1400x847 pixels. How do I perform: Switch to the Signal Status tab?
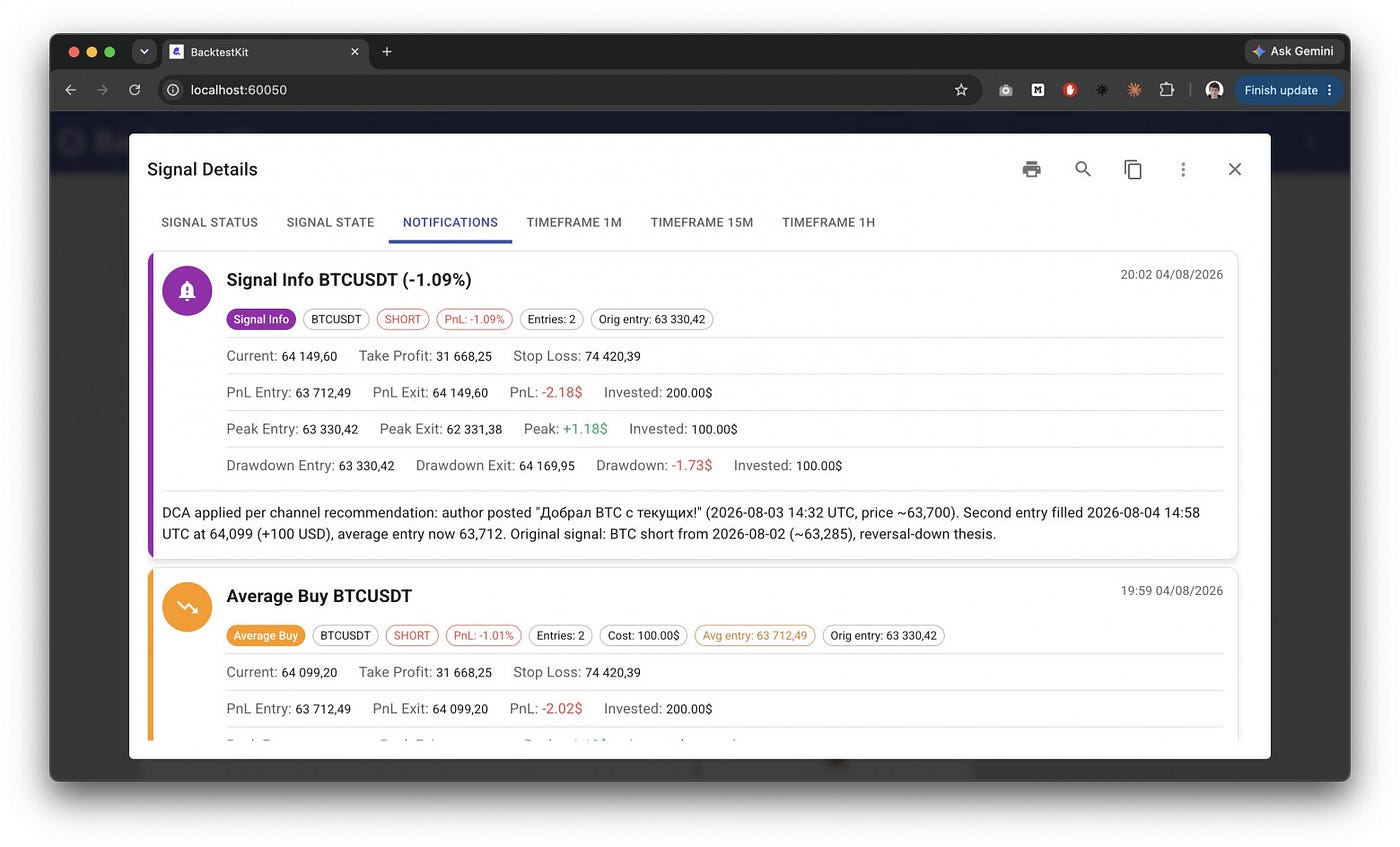click(x=209, y=222)
